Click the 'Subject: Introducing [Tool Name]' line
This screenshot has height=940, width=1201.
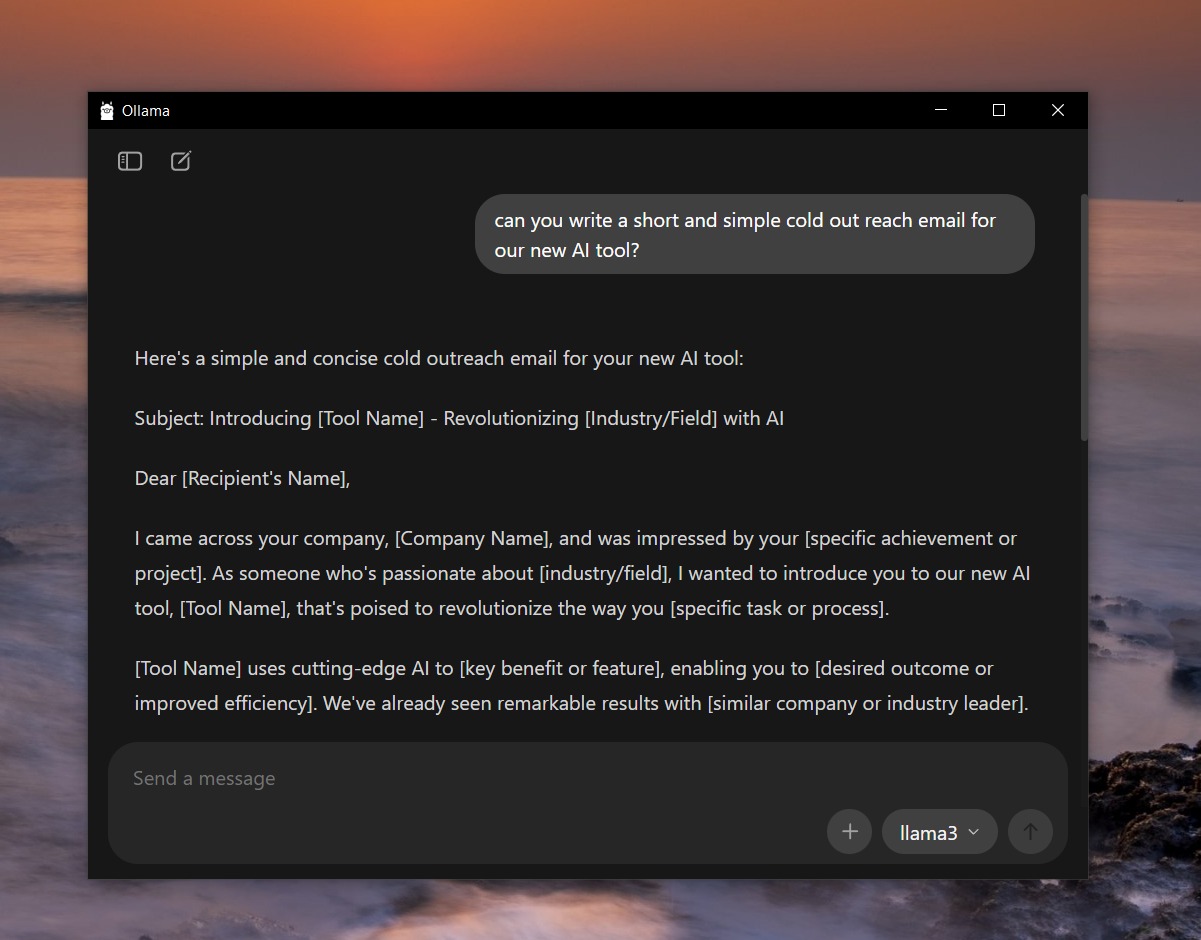pos(459,418)
